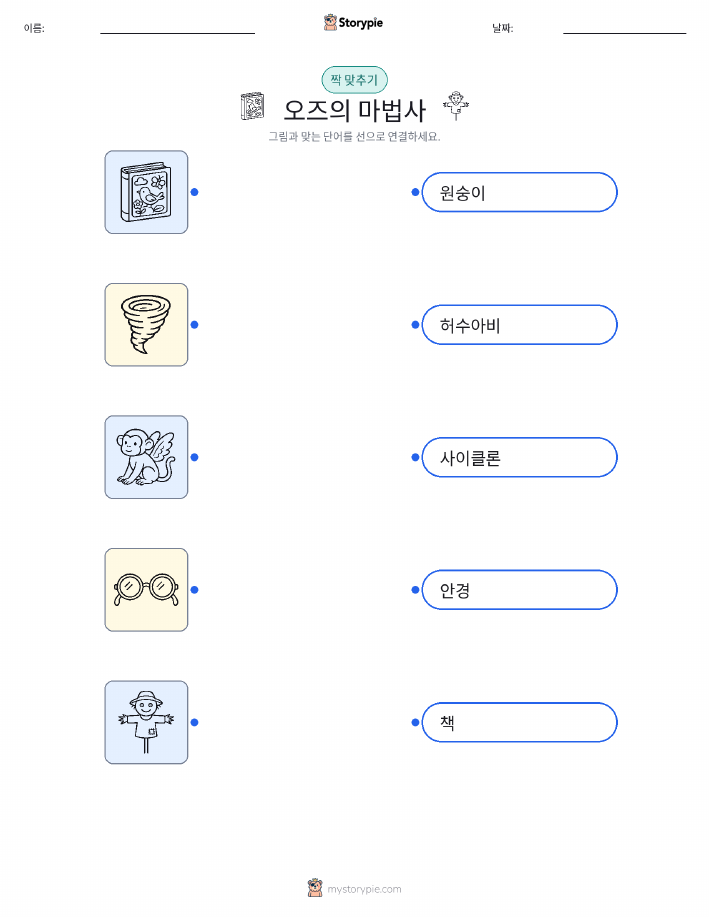
Task: Click the tornado cyclone picture card
Action: [x=146, y=325]
